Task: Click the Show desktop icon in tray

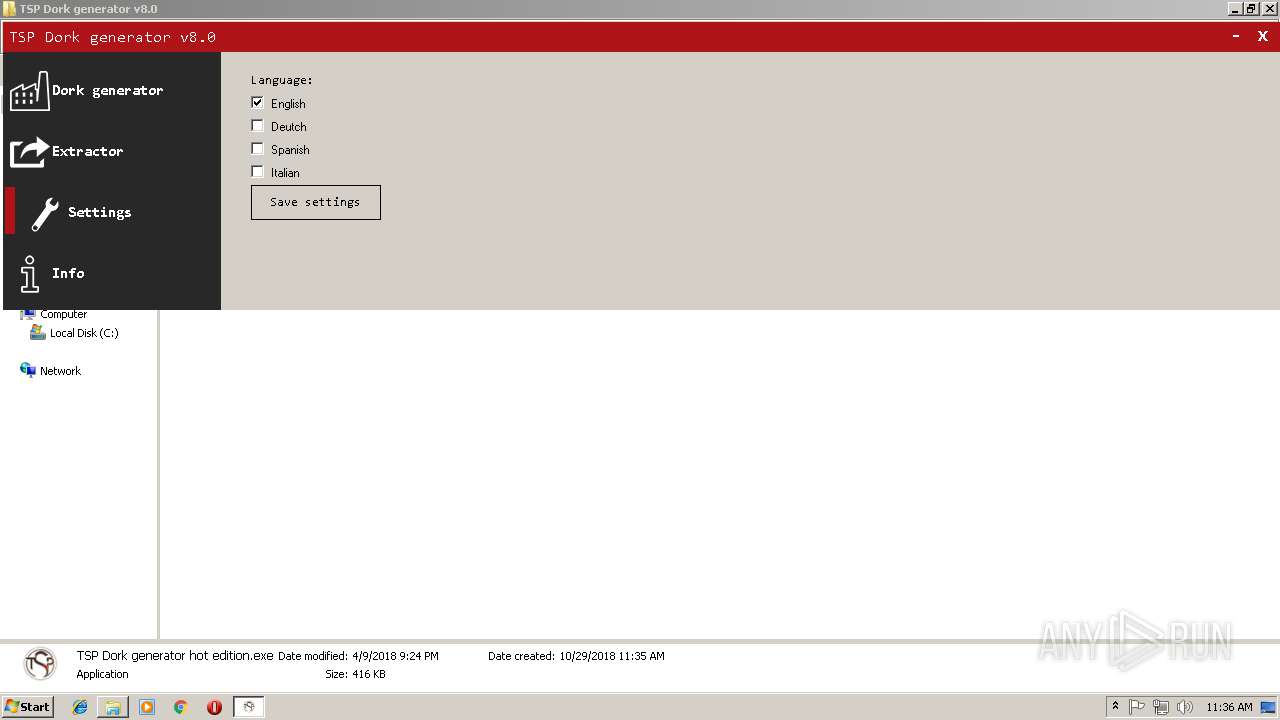Action: tap(1268, 707)
